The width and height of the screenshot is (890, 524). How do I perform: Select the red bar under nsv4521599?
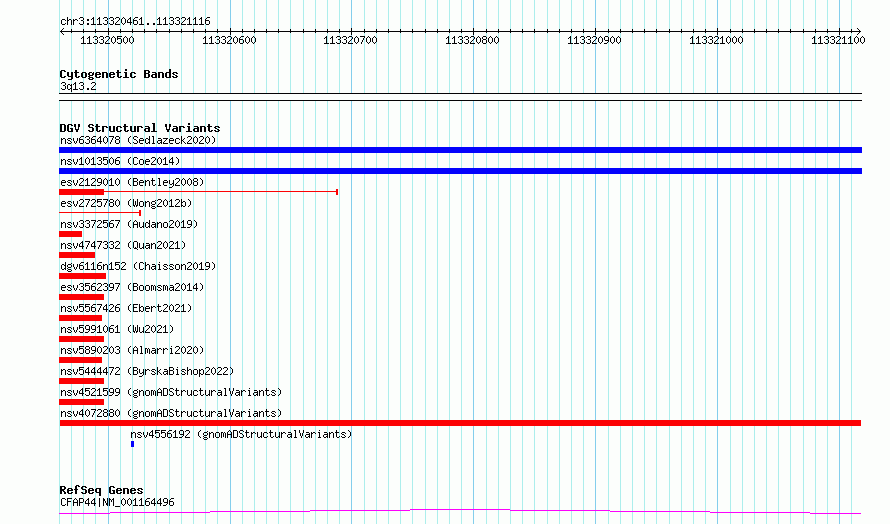[81, 402]
